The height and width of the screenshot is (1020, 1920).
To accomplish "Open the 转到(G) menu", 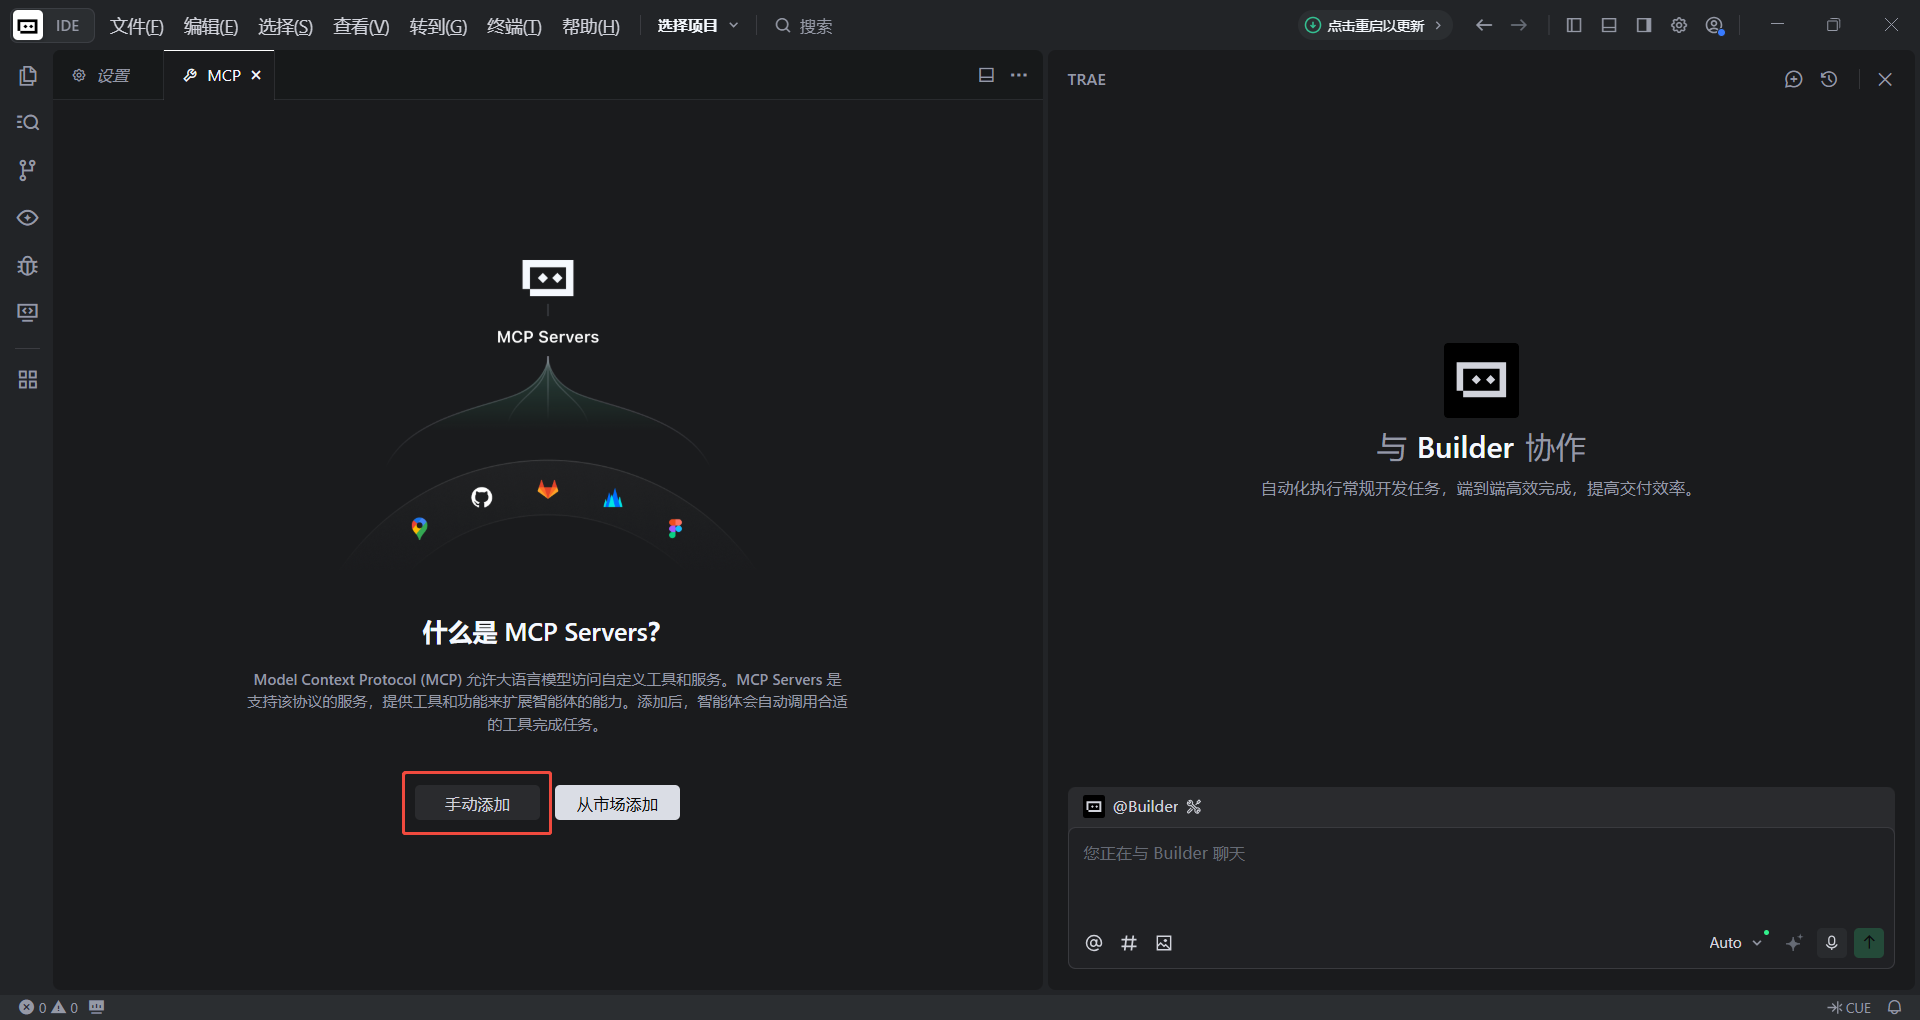I will 438,26.
